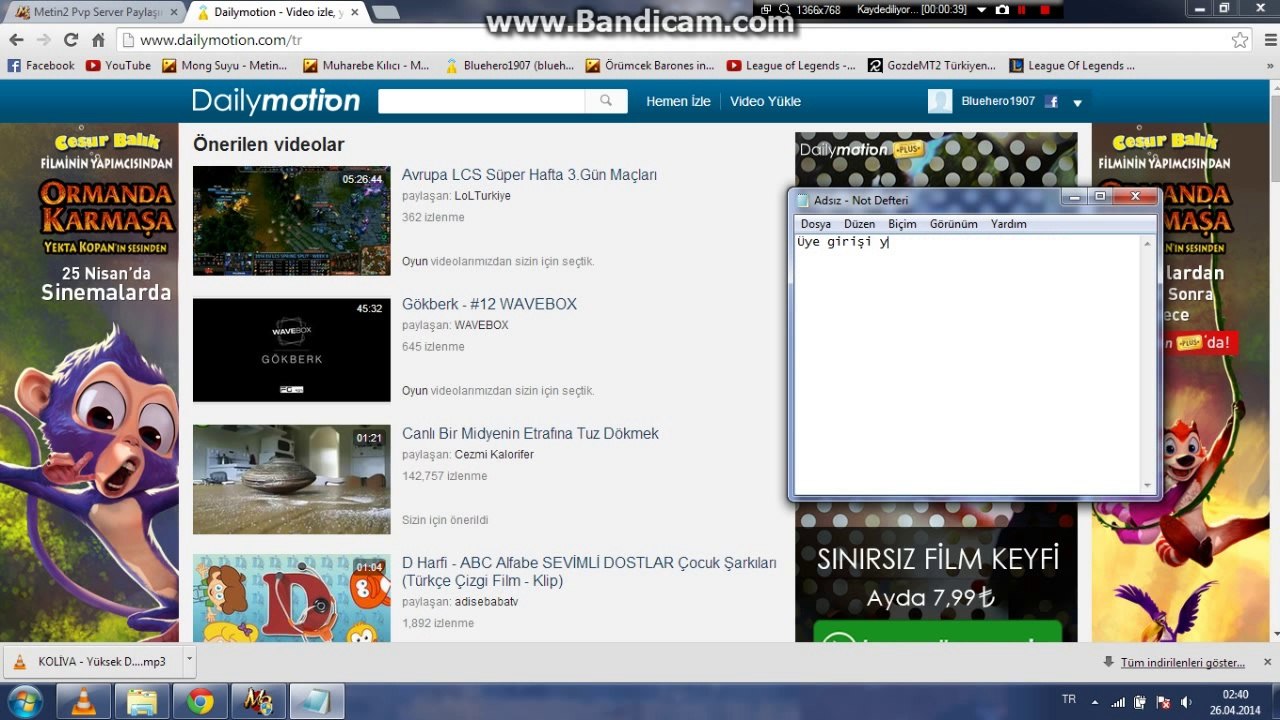Open the Düzen menu in Notepad
The image size is (1280, 720).
pyautogui.click(x=859, y=224)
